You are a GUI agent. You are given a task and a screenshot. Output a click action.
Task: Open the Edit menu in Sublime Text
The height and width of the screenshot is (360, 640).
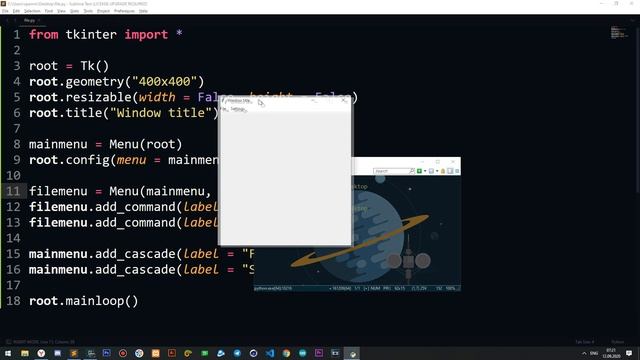[16, 11]
